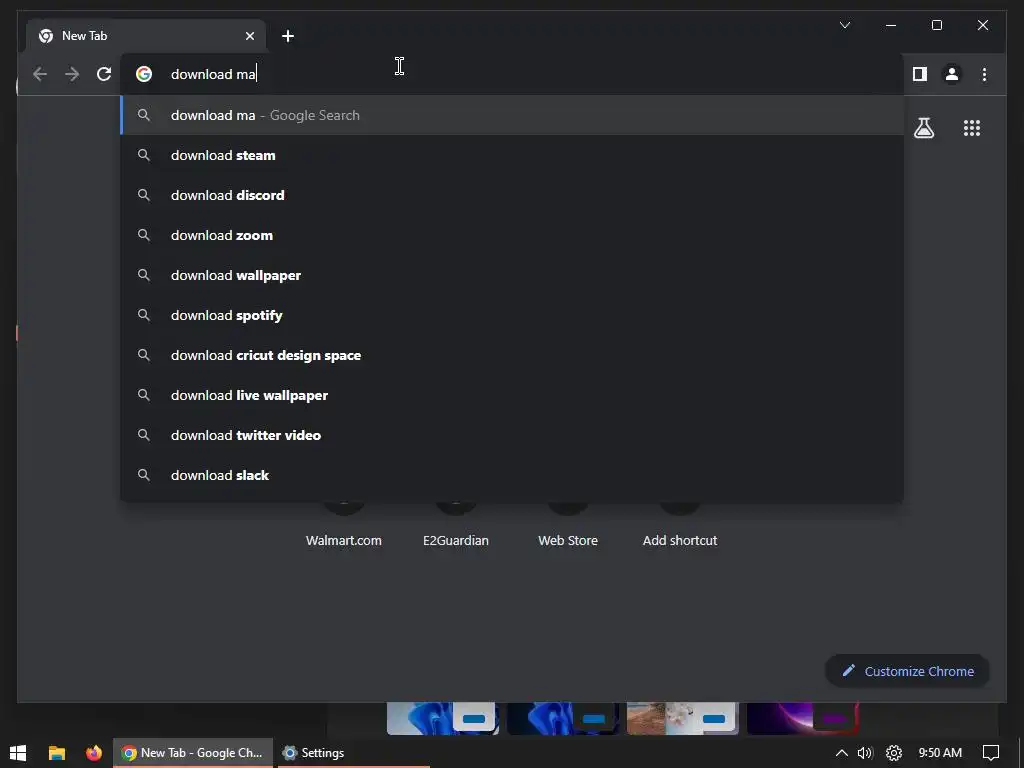Select the New Tab browser tab
1024x768 pixels.
[x=146, y=36]
